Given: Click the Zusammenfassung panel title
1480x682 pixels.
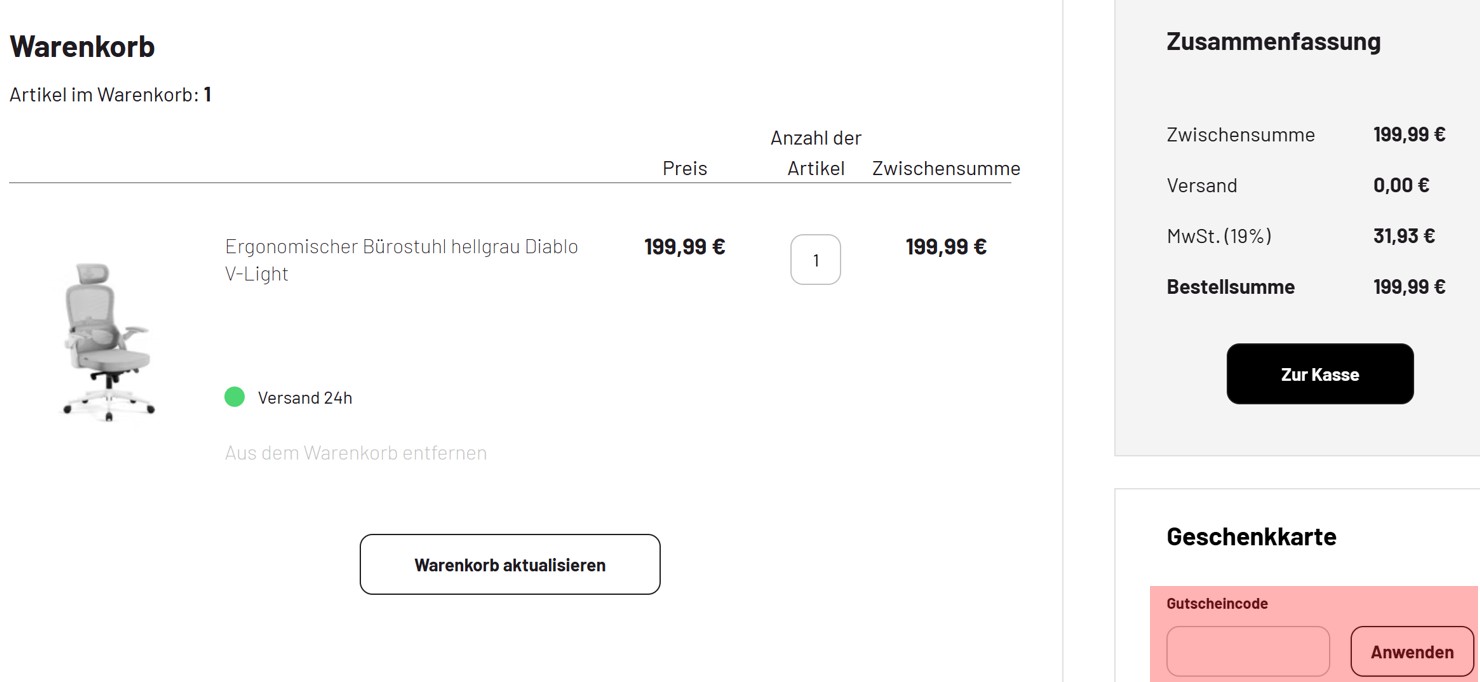Looking at the screenshot, I should pos(1272,41).
